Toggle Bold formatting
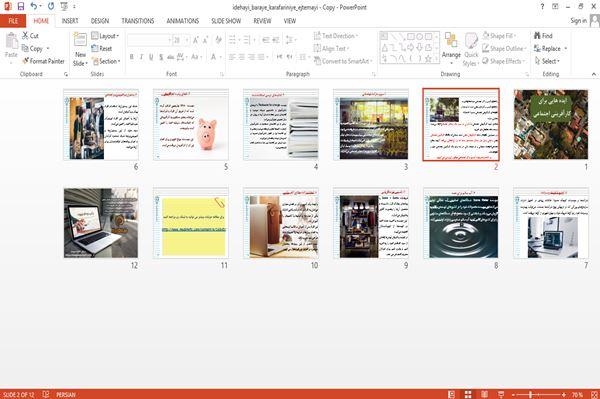The image size is (600, 399). tap(132, 57)
